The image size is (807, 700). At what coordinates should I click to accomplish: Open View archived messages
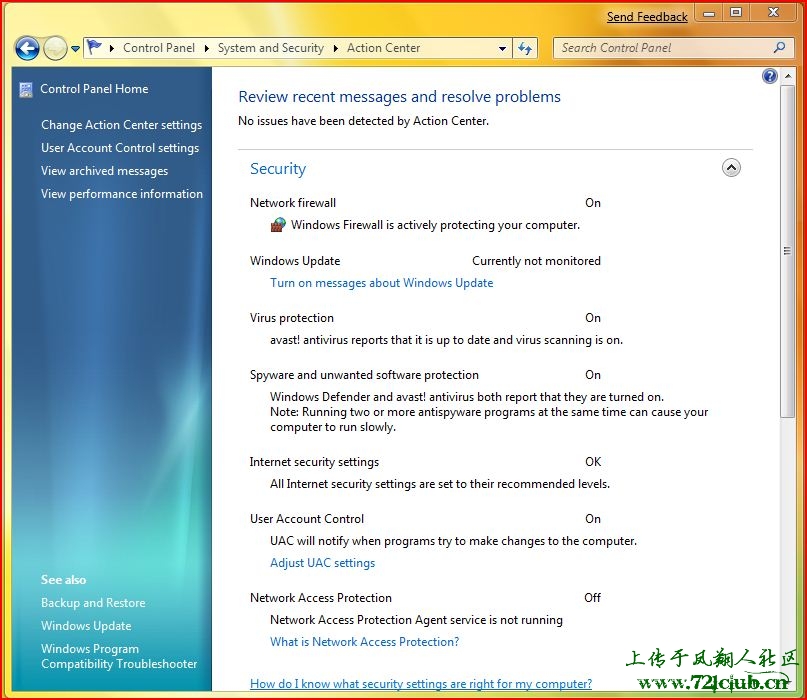[104, 171]
